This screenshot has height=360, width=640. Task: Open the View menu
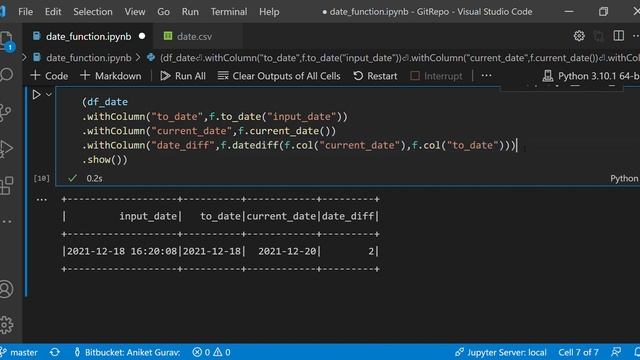(135, 11)
